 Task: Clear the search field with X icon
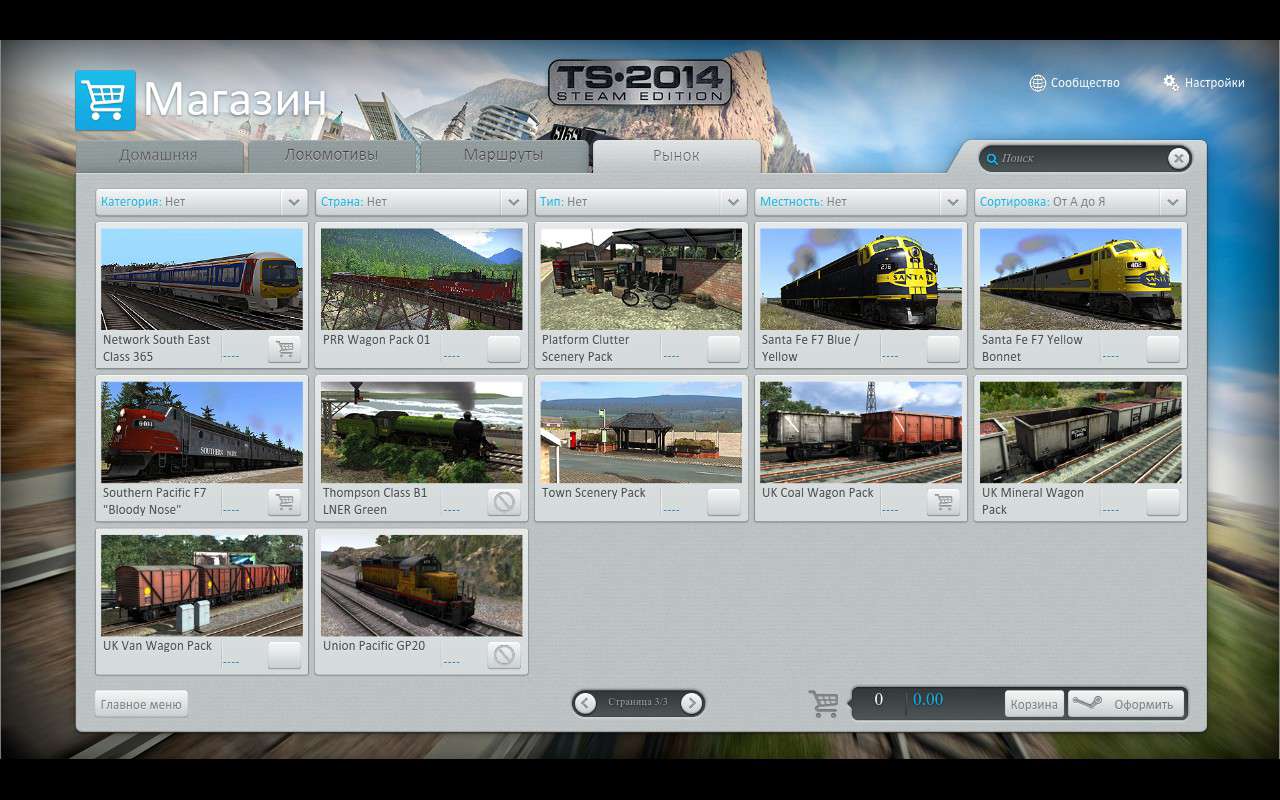[x=1178, y=158]
